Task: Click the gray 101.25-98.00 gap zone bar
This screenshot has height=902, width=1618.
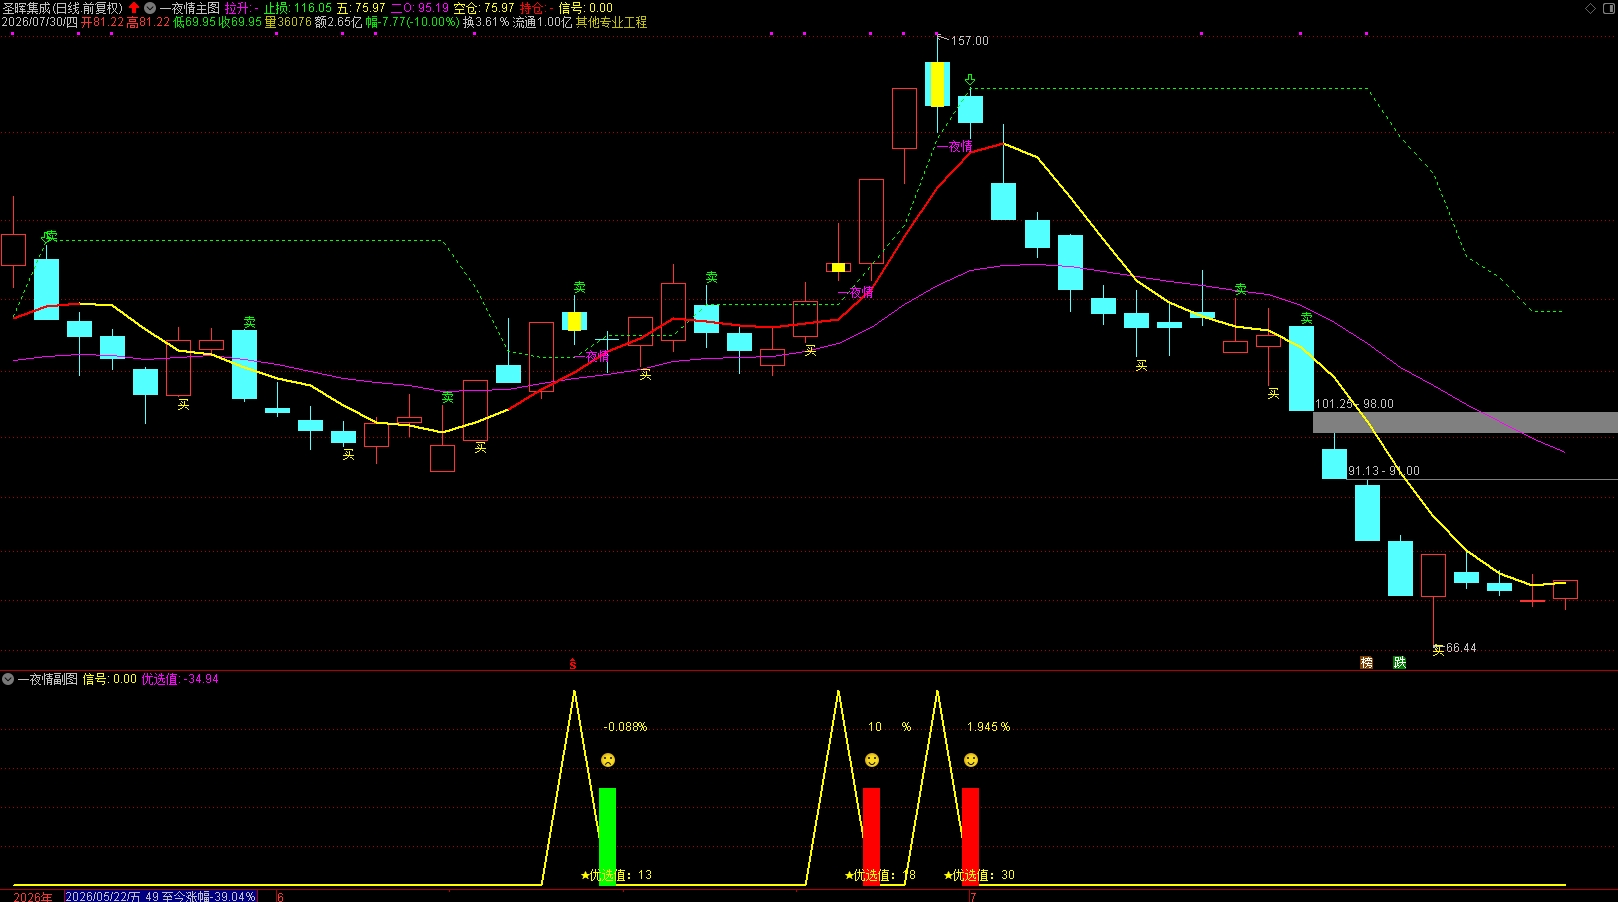Action: 1465,422
